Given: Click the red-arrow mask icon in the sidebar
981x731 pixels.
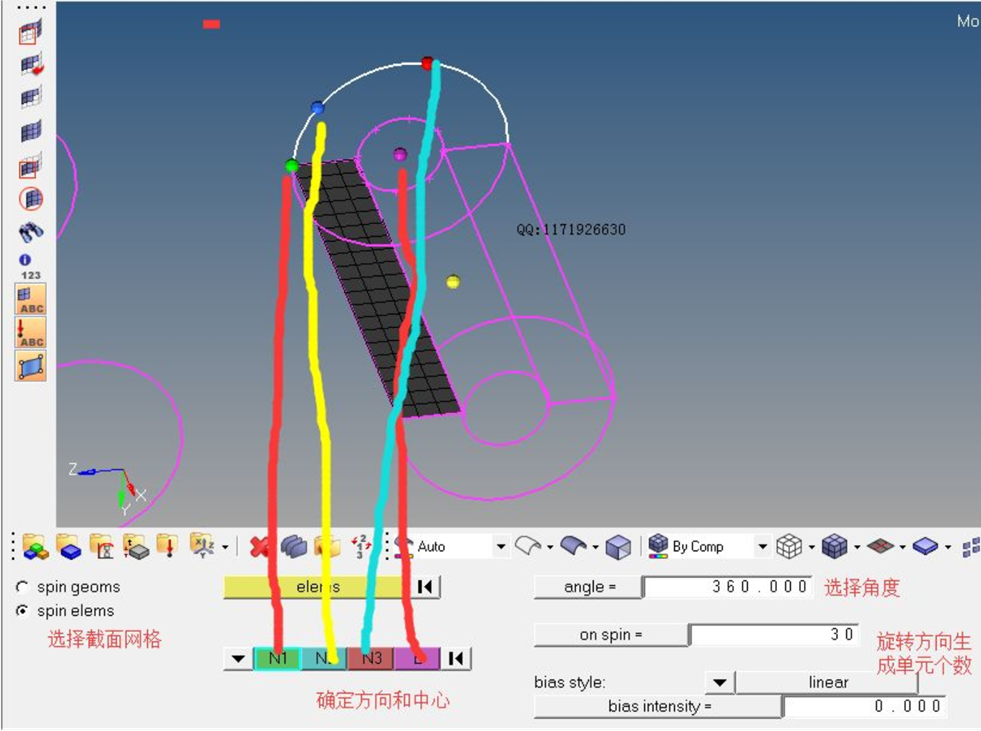Looking at the screenshot, I should [x=31, y=64].
